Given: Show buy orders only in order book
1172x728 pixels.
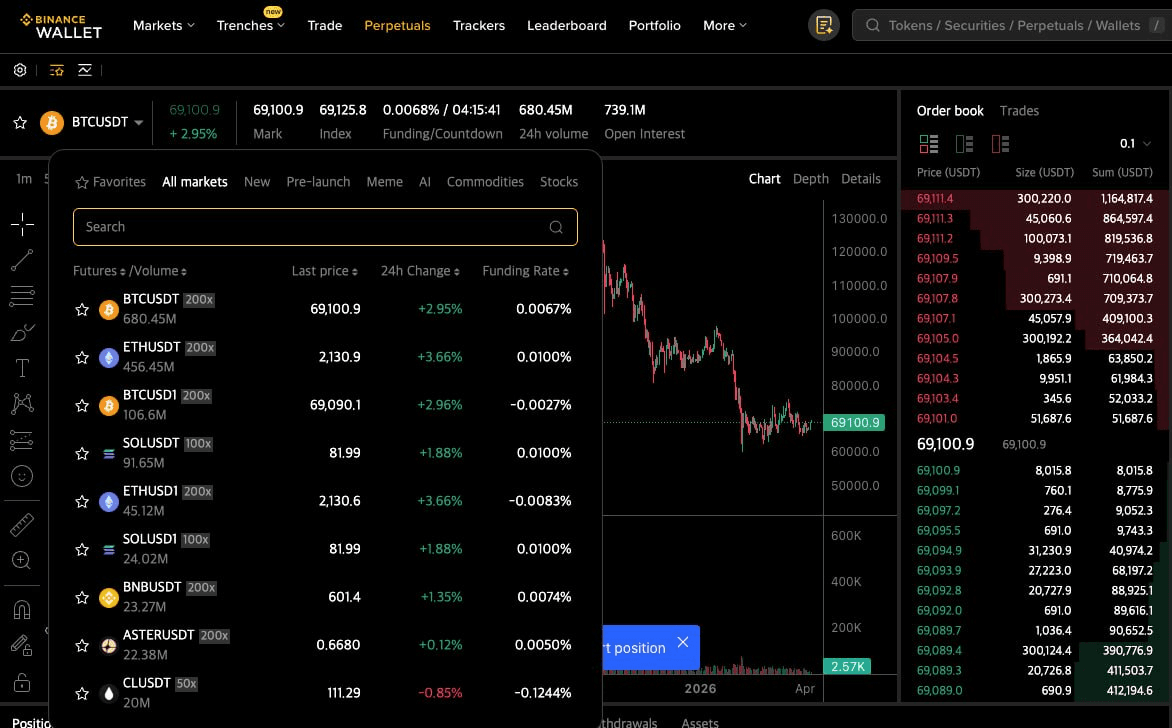Looking at the screenshot, I should tap(964, 144).
